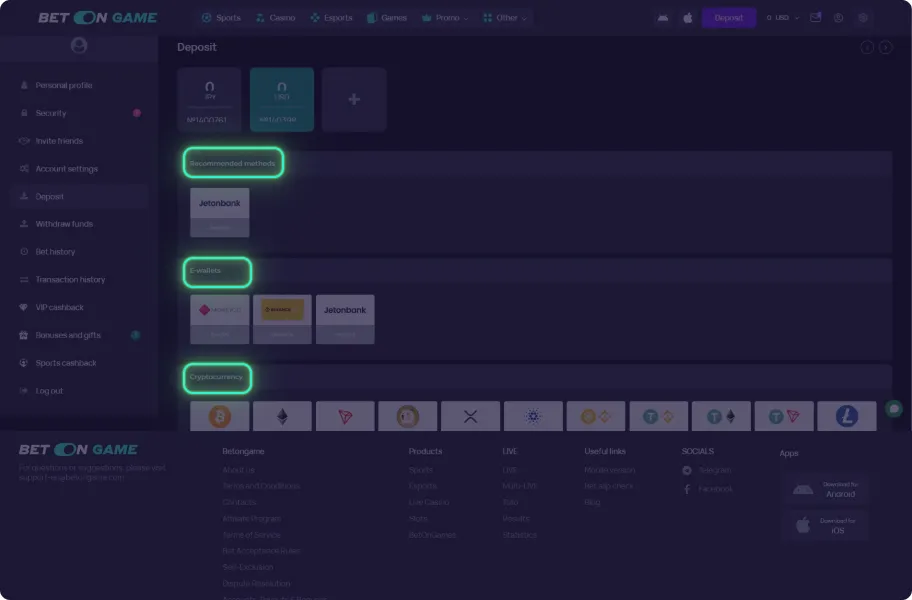Click the Apple app icon in header
The width and height of the screenshot is (912, 600).
[687, 18]
